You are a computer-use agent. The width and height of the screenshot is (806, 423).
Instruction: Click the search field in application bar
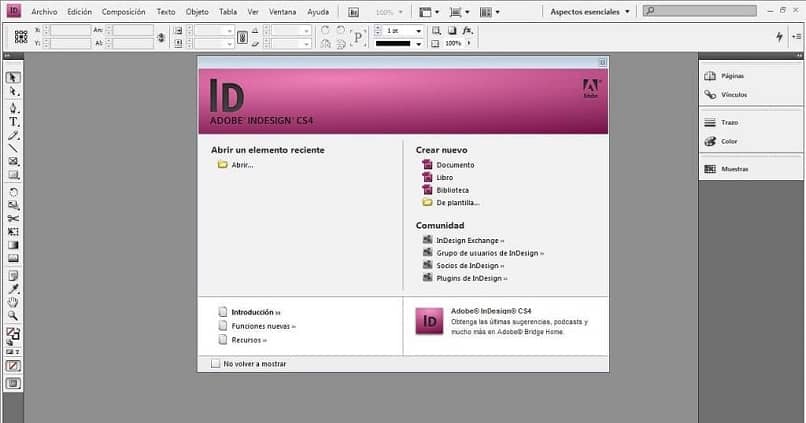pos(700,10)
